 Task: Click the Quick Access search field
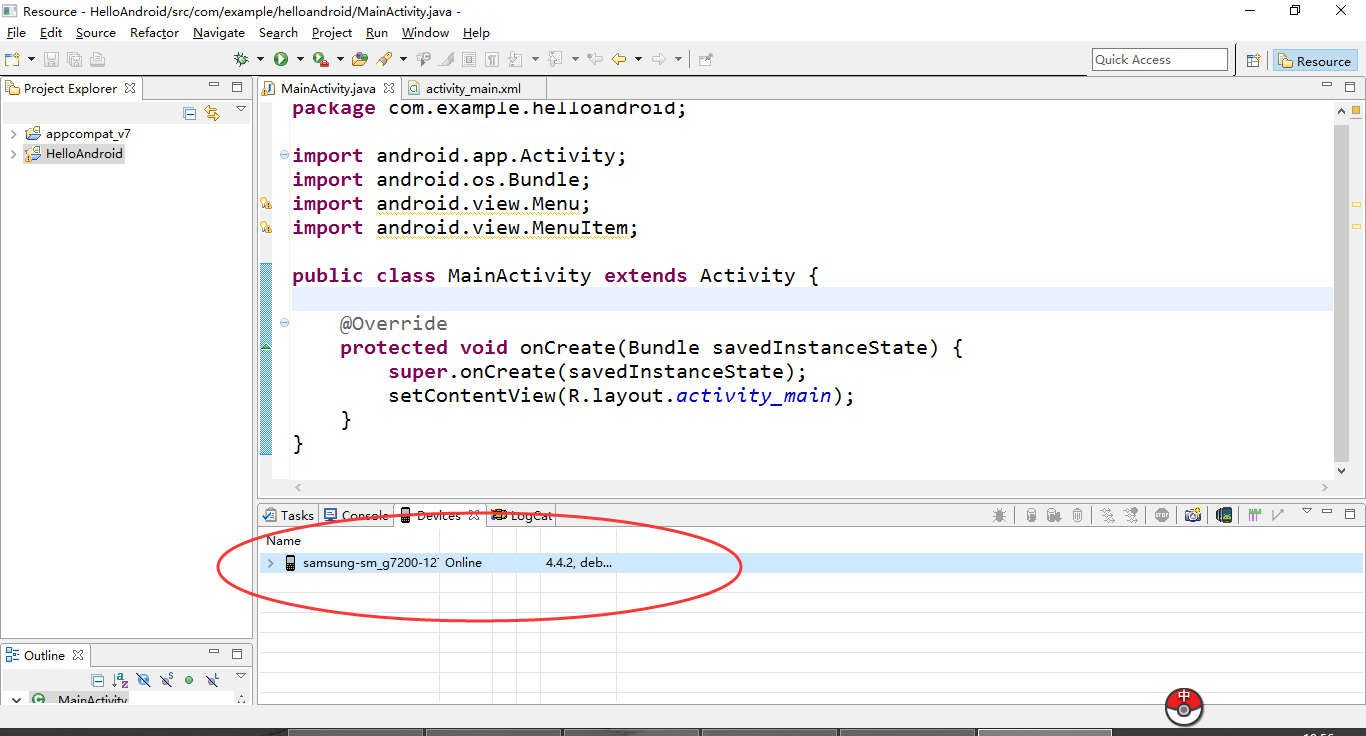pos(1160,60)
